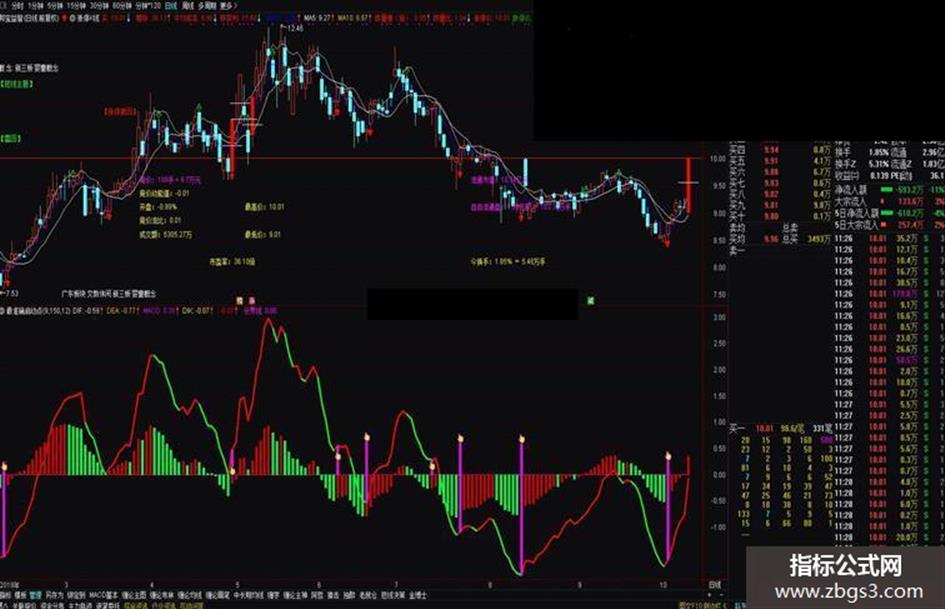The width and height of the screenshot is (945, 609).
Task: Click the 市盈率: 36.10倍 label
Action: click(x=232, y=262)
